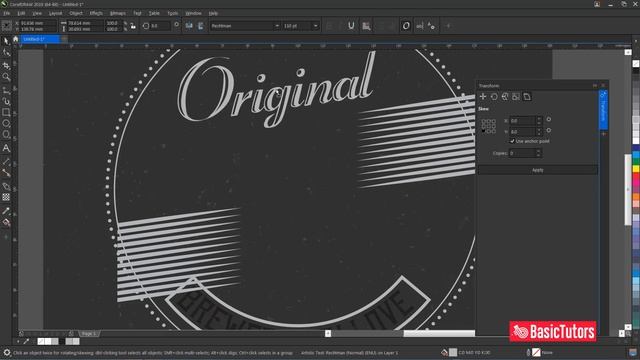Increase the Copies value spinner
The height and width of the screenshot is (360, 640).
(538, 151)
